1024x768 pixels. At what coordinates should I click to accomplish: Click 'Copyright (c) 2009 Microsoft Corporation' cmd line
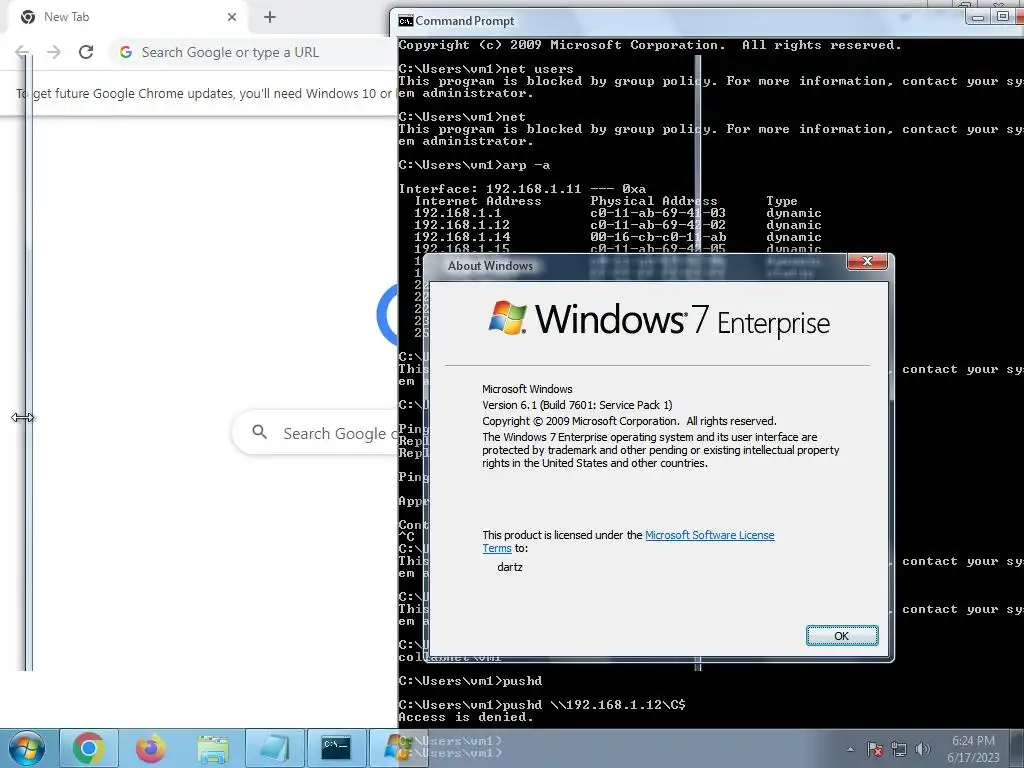point(650,44)
